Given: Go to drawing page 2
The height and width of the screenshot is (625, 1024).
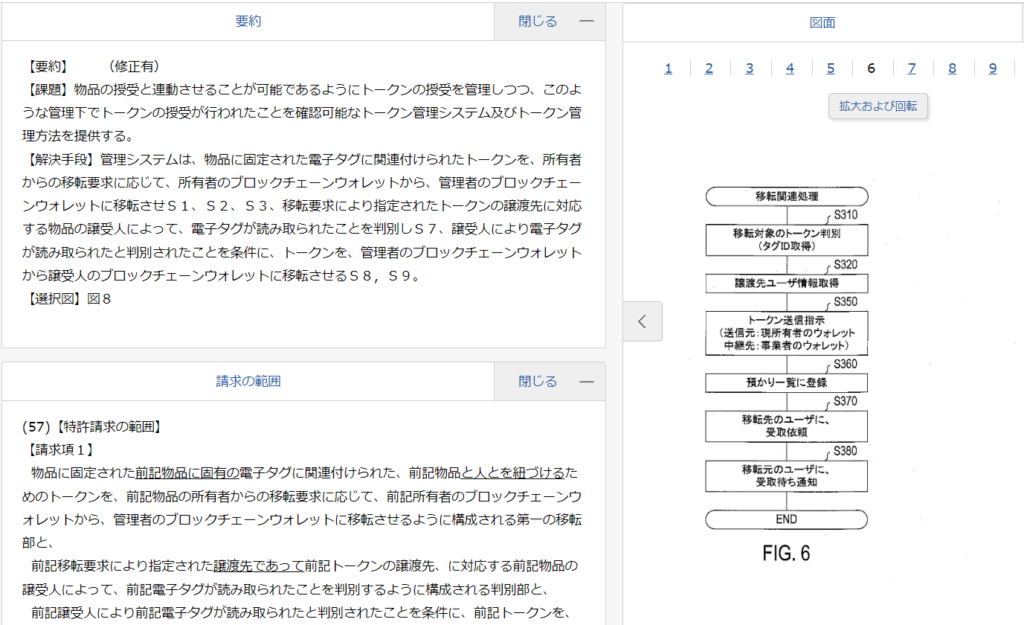Looking at the screenshot, I should click(709, 69).
